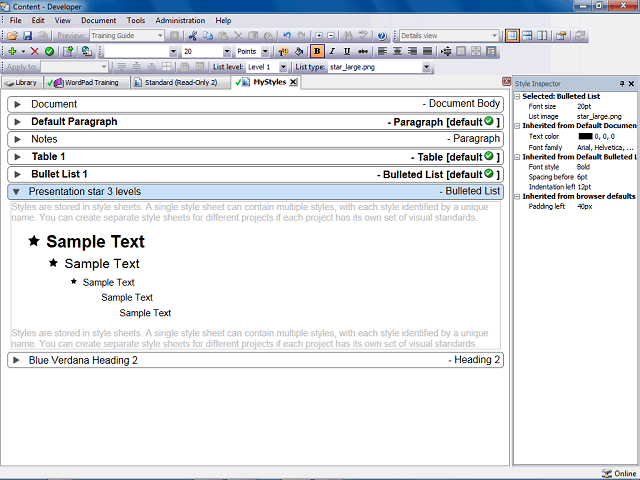
Task: Toggle underline formatting
Action: tap(347, 51)
